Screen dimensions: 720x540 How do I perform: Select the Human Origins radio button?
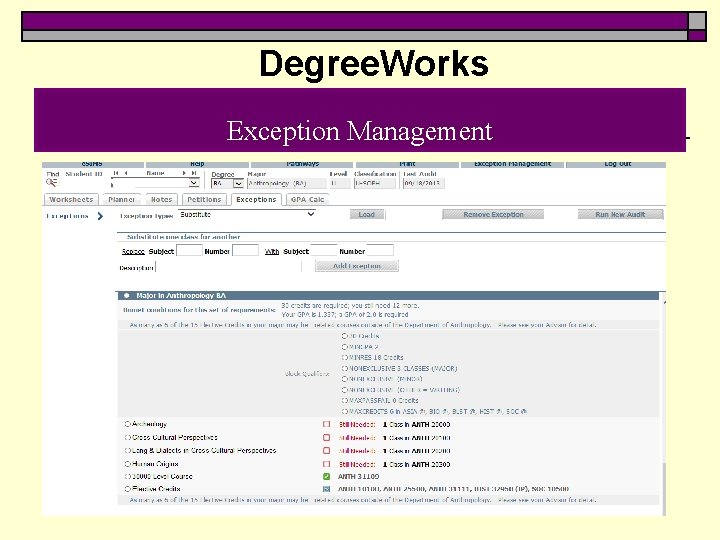(128, 464)
